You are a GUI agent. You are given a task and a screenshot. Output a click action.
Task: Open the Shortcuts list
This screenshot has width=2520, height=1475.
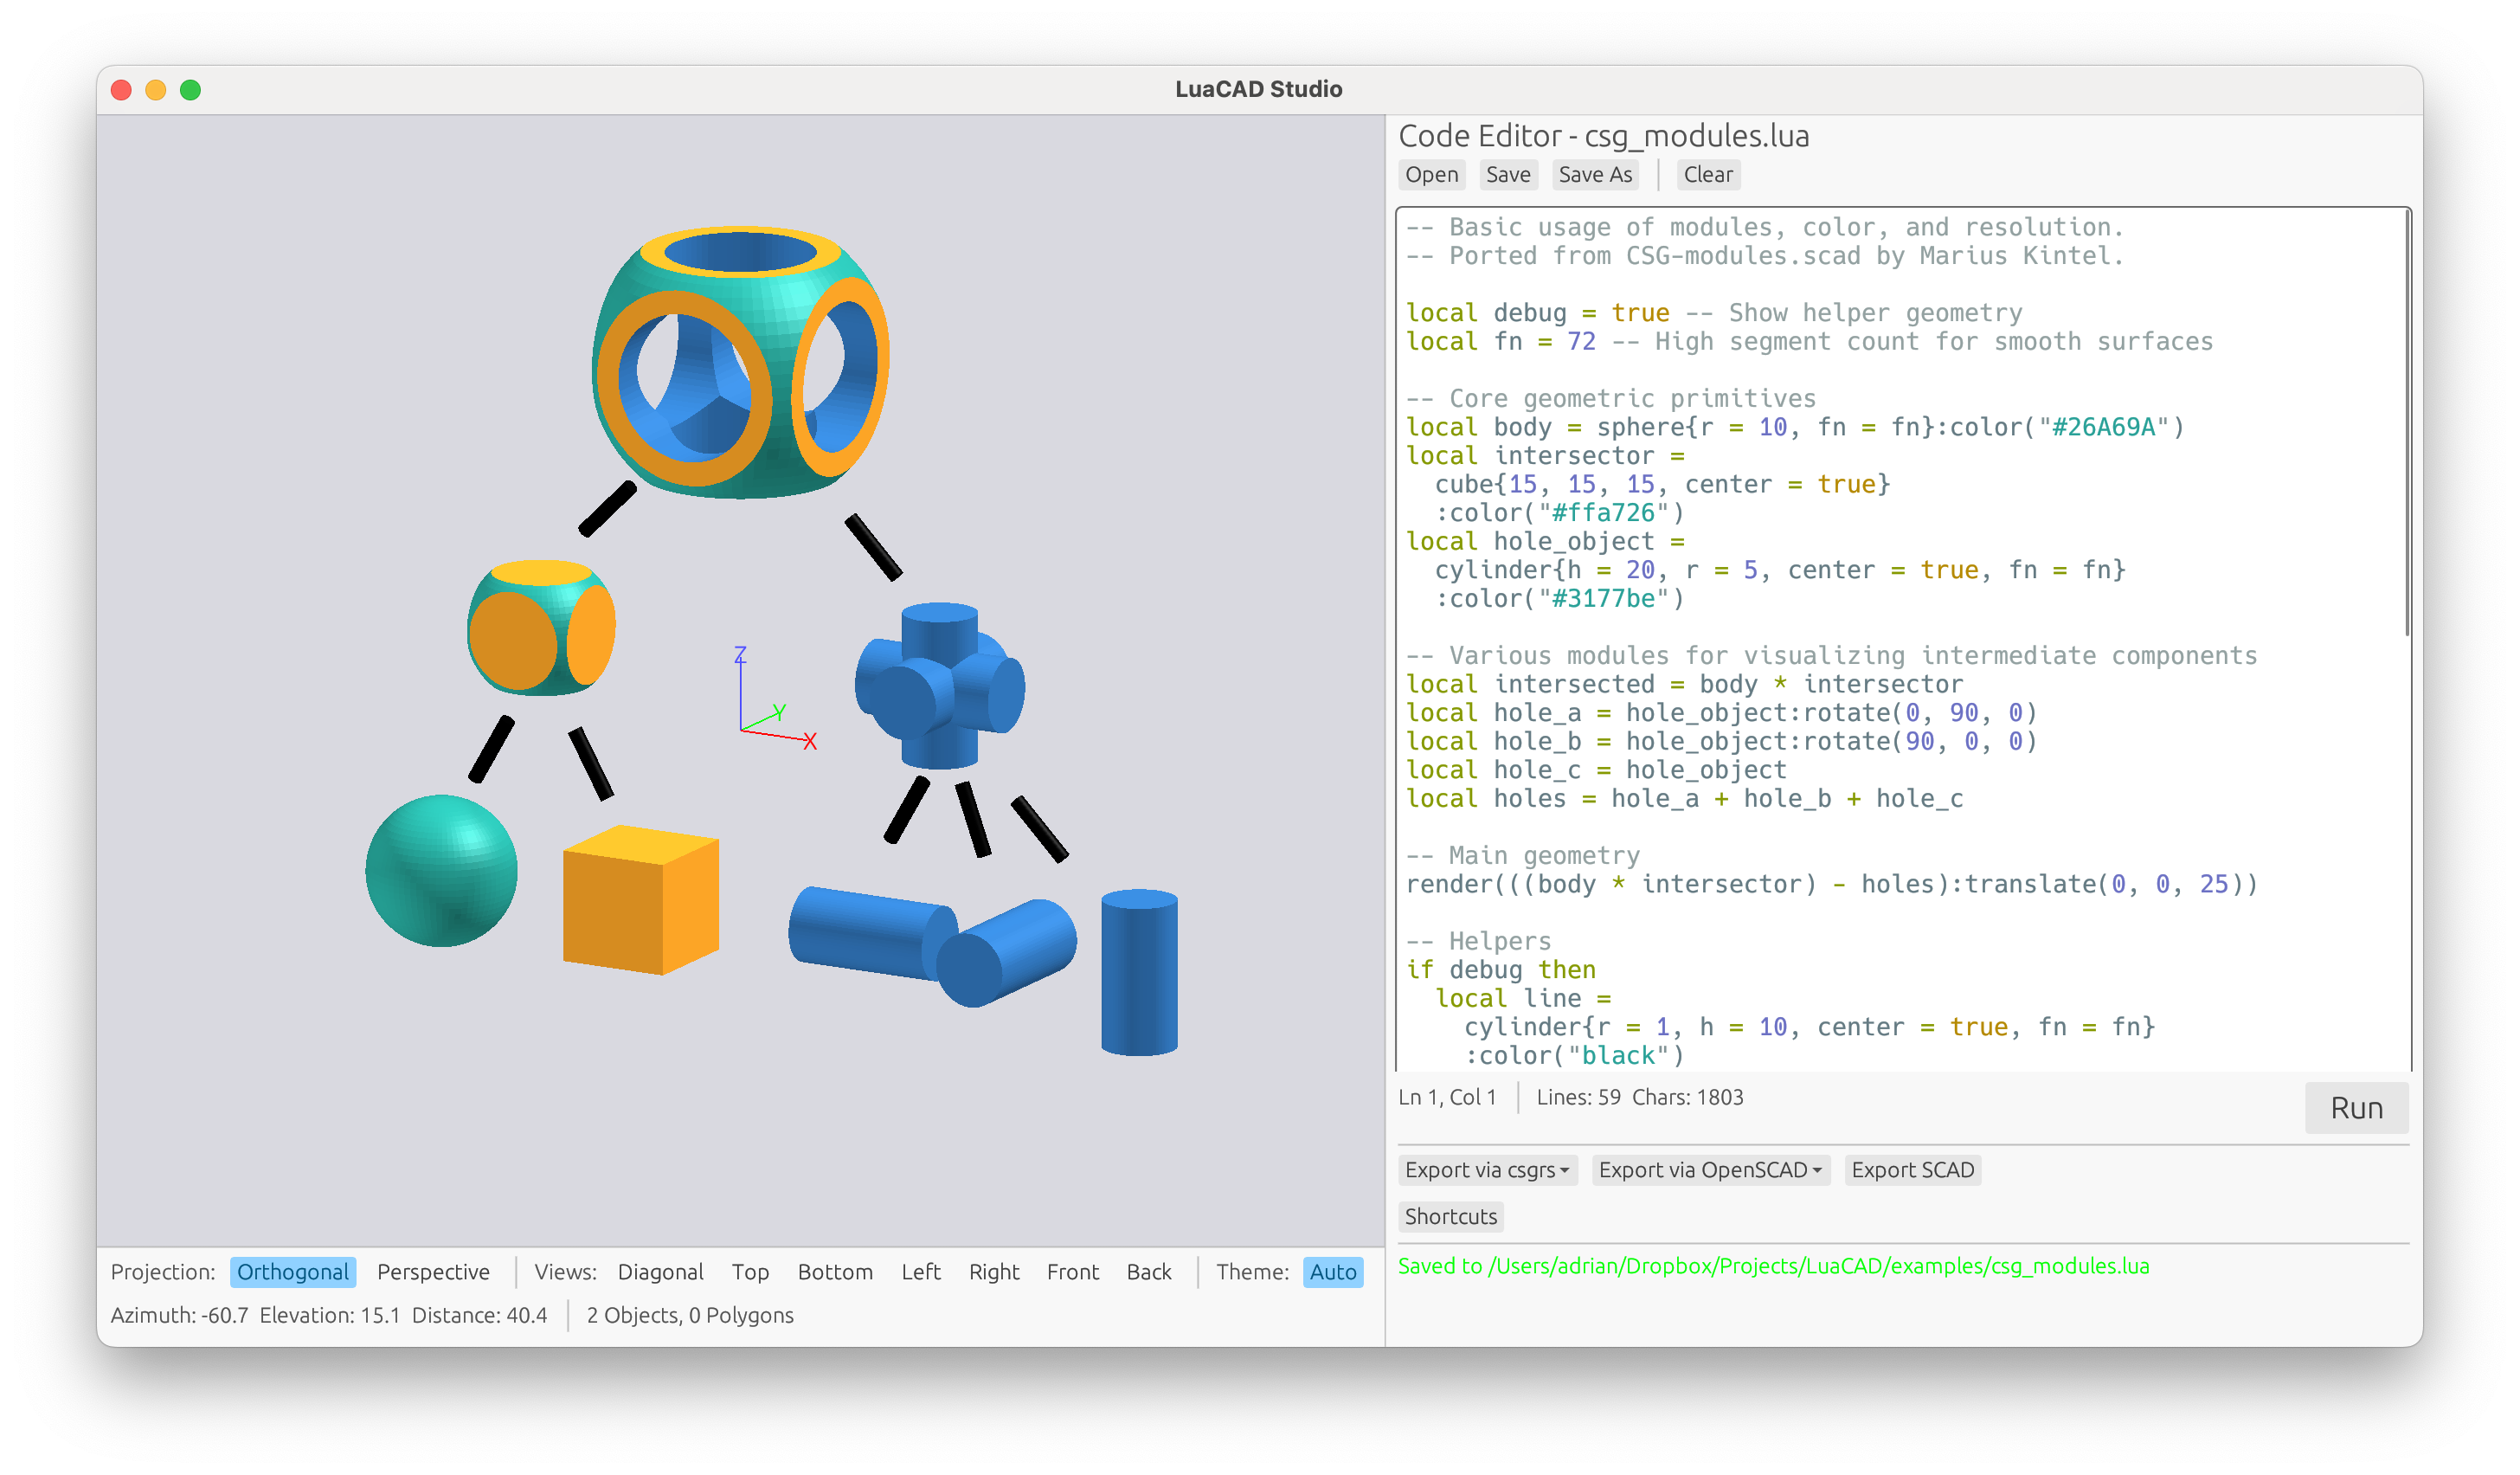[x=1450, y=1216]
